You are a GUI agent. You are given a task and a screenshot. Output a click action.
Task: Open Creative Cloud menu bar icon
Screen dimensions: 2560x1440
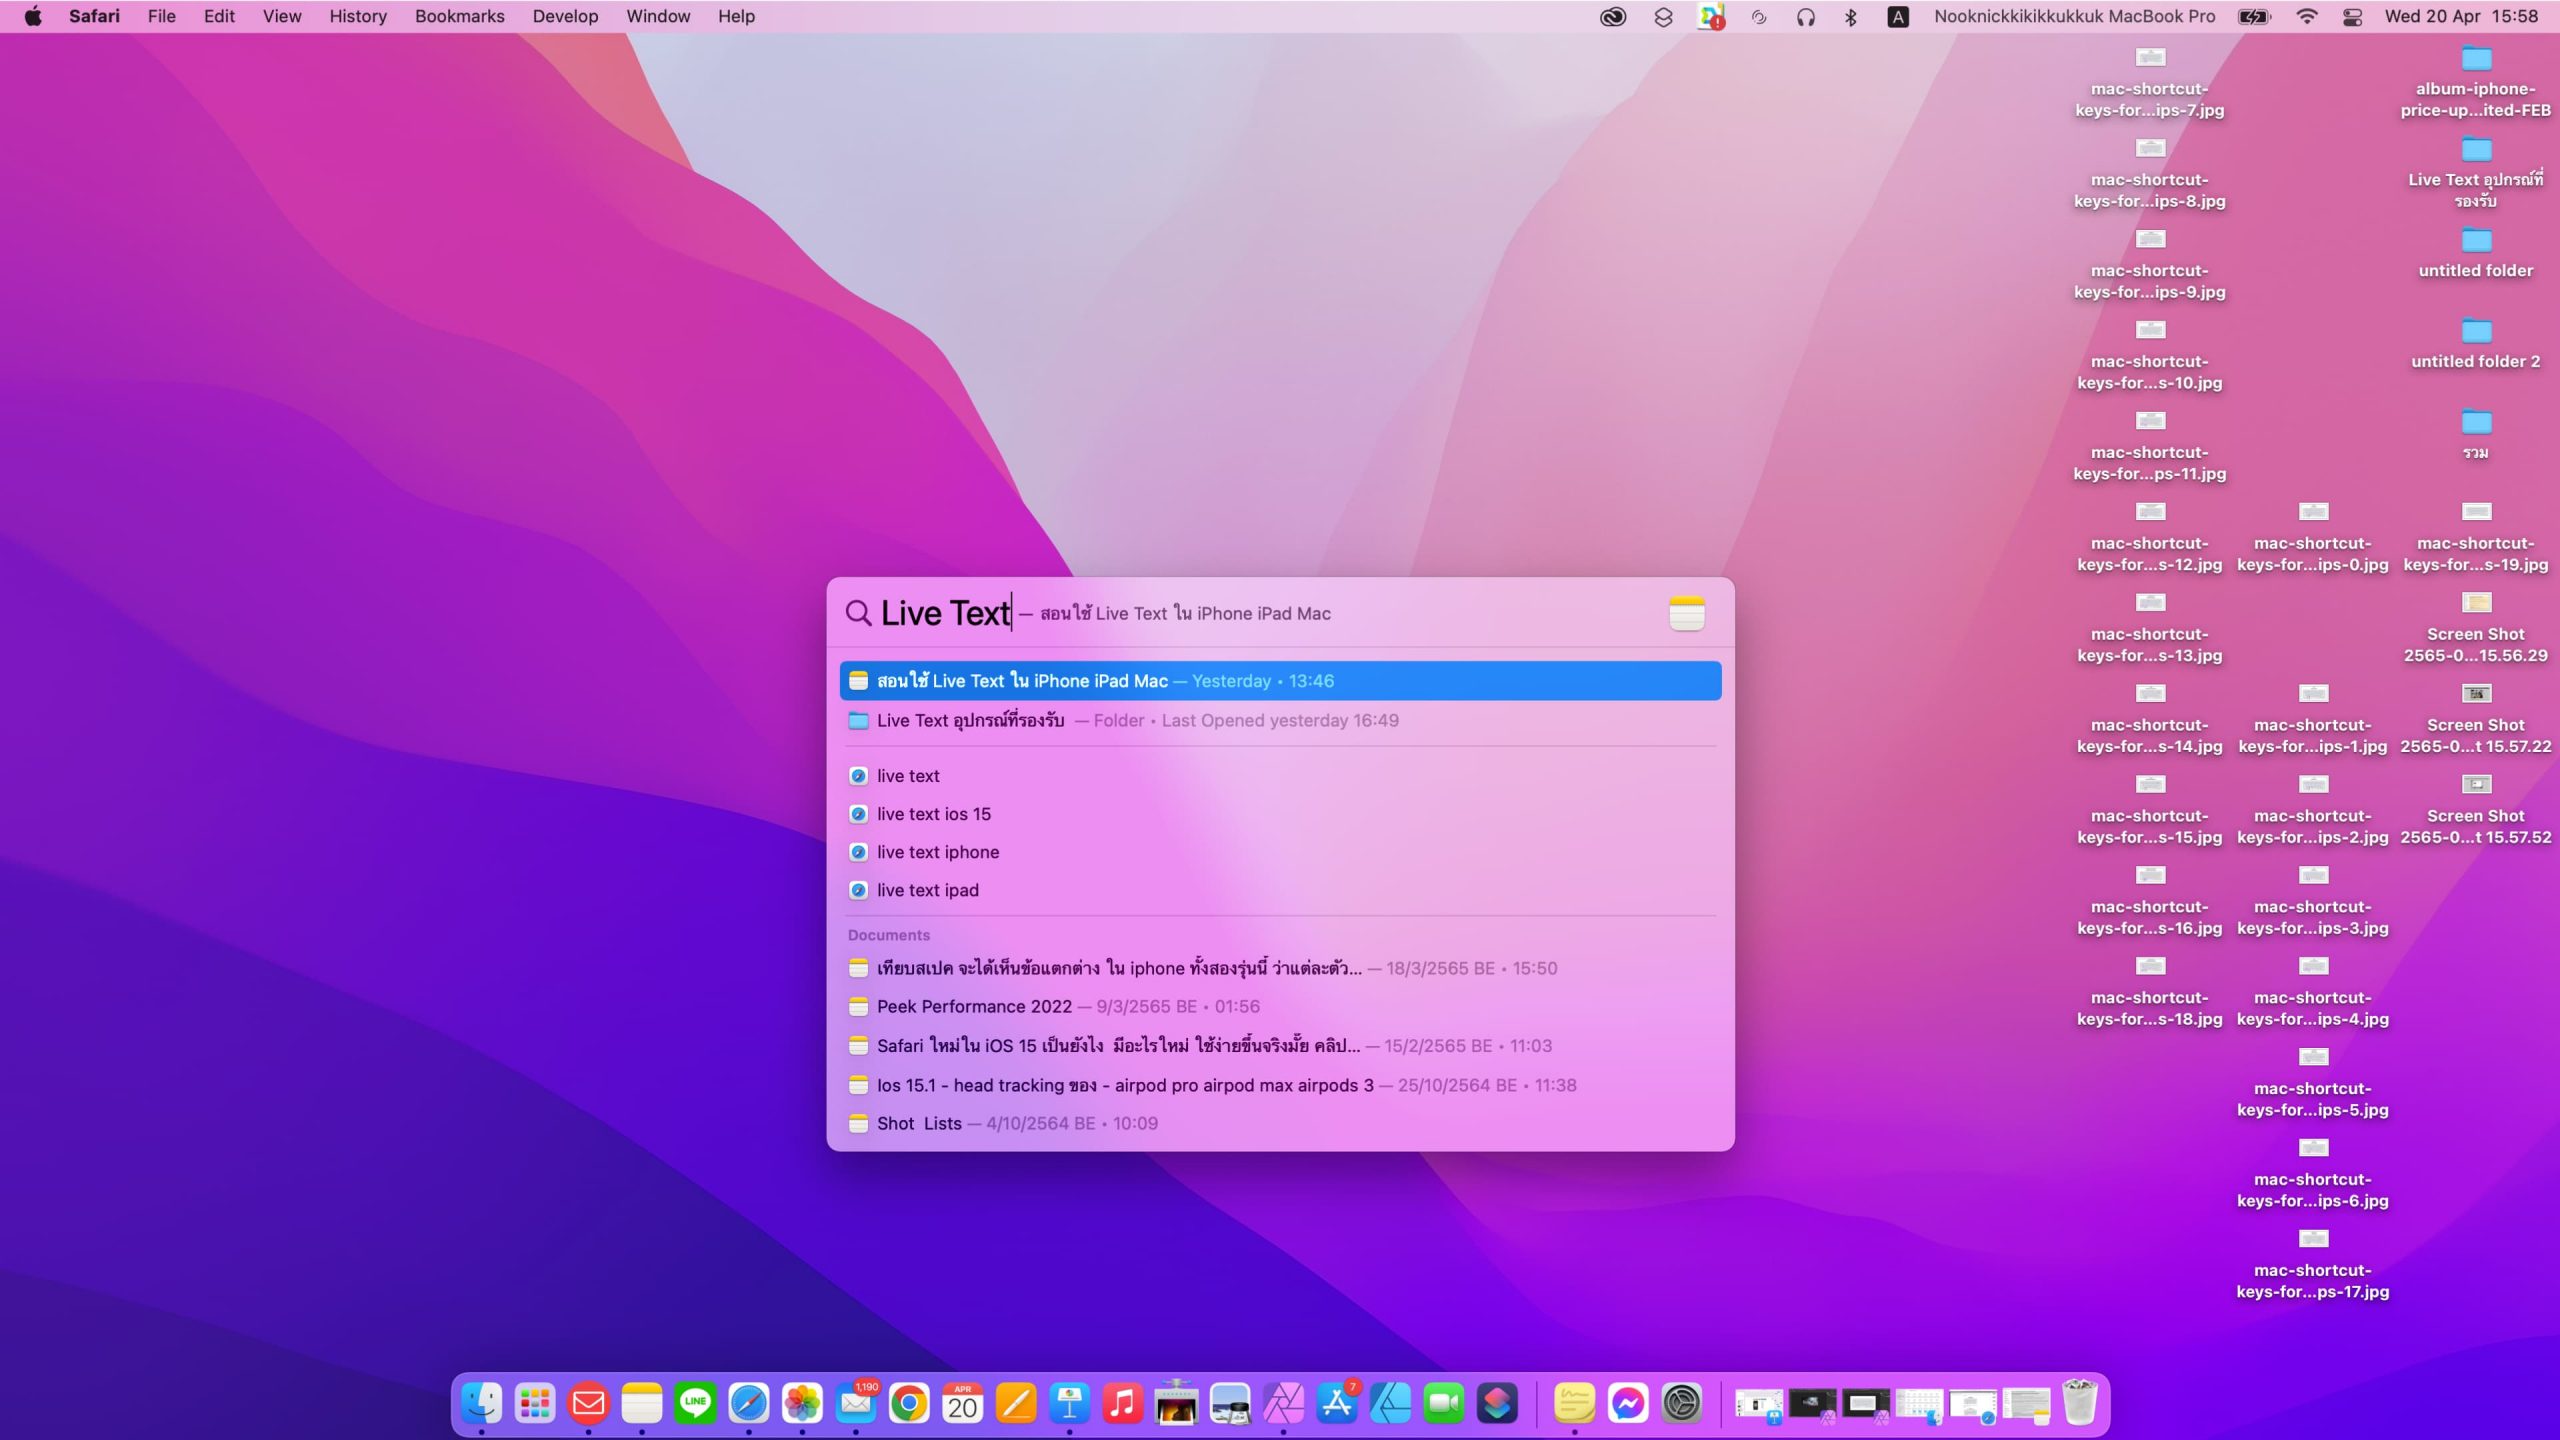(x=1612, y=16)
